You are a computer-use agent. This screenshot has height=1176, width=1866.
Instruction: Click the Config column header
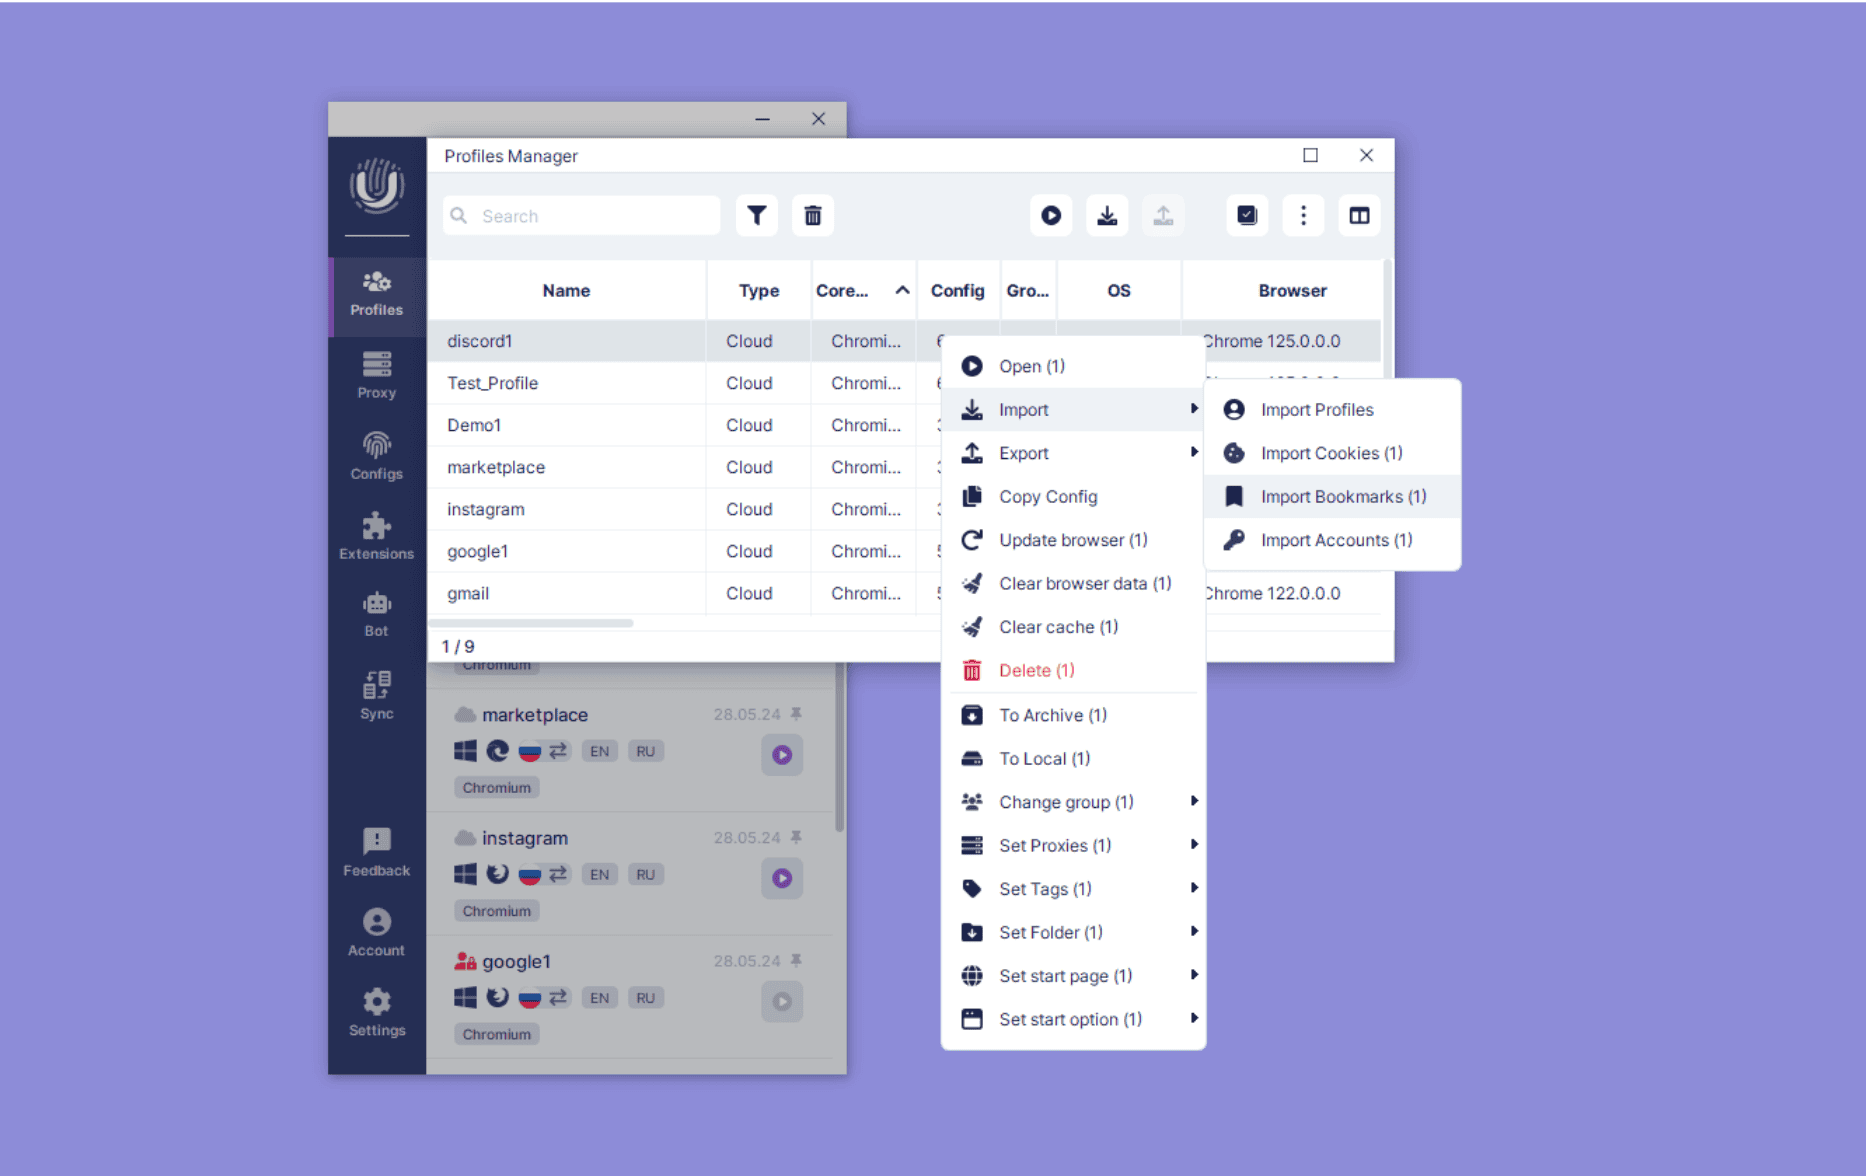[x=958, y=290]
